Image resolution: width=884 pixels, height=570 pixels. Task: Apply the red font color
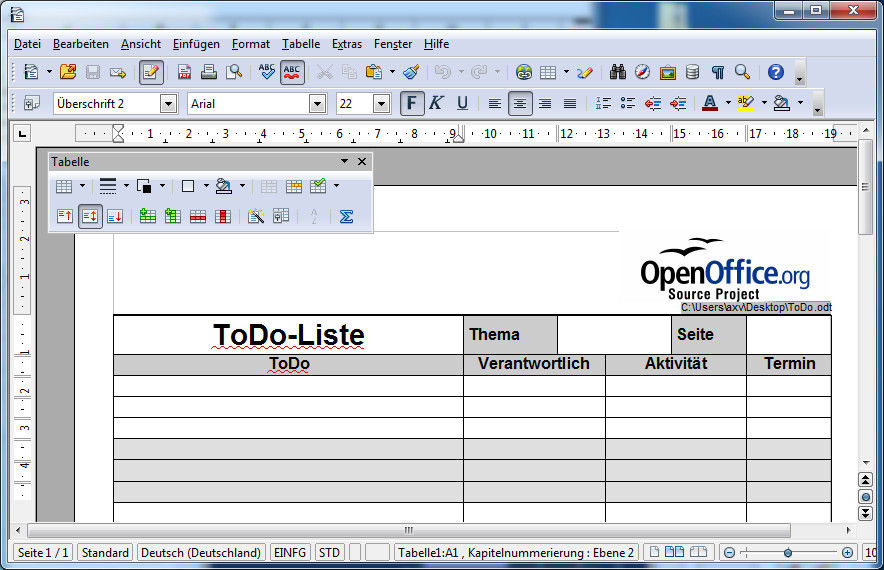point(710,103)
